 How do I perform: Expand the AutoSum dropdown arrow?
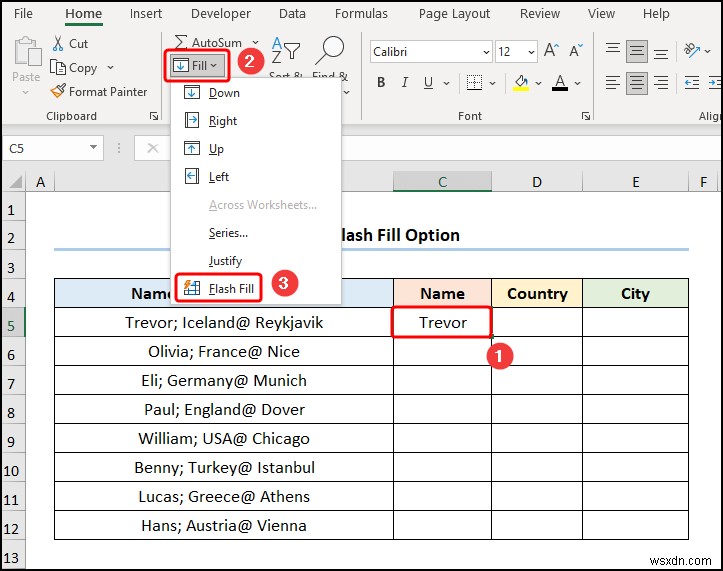(255, 42)
